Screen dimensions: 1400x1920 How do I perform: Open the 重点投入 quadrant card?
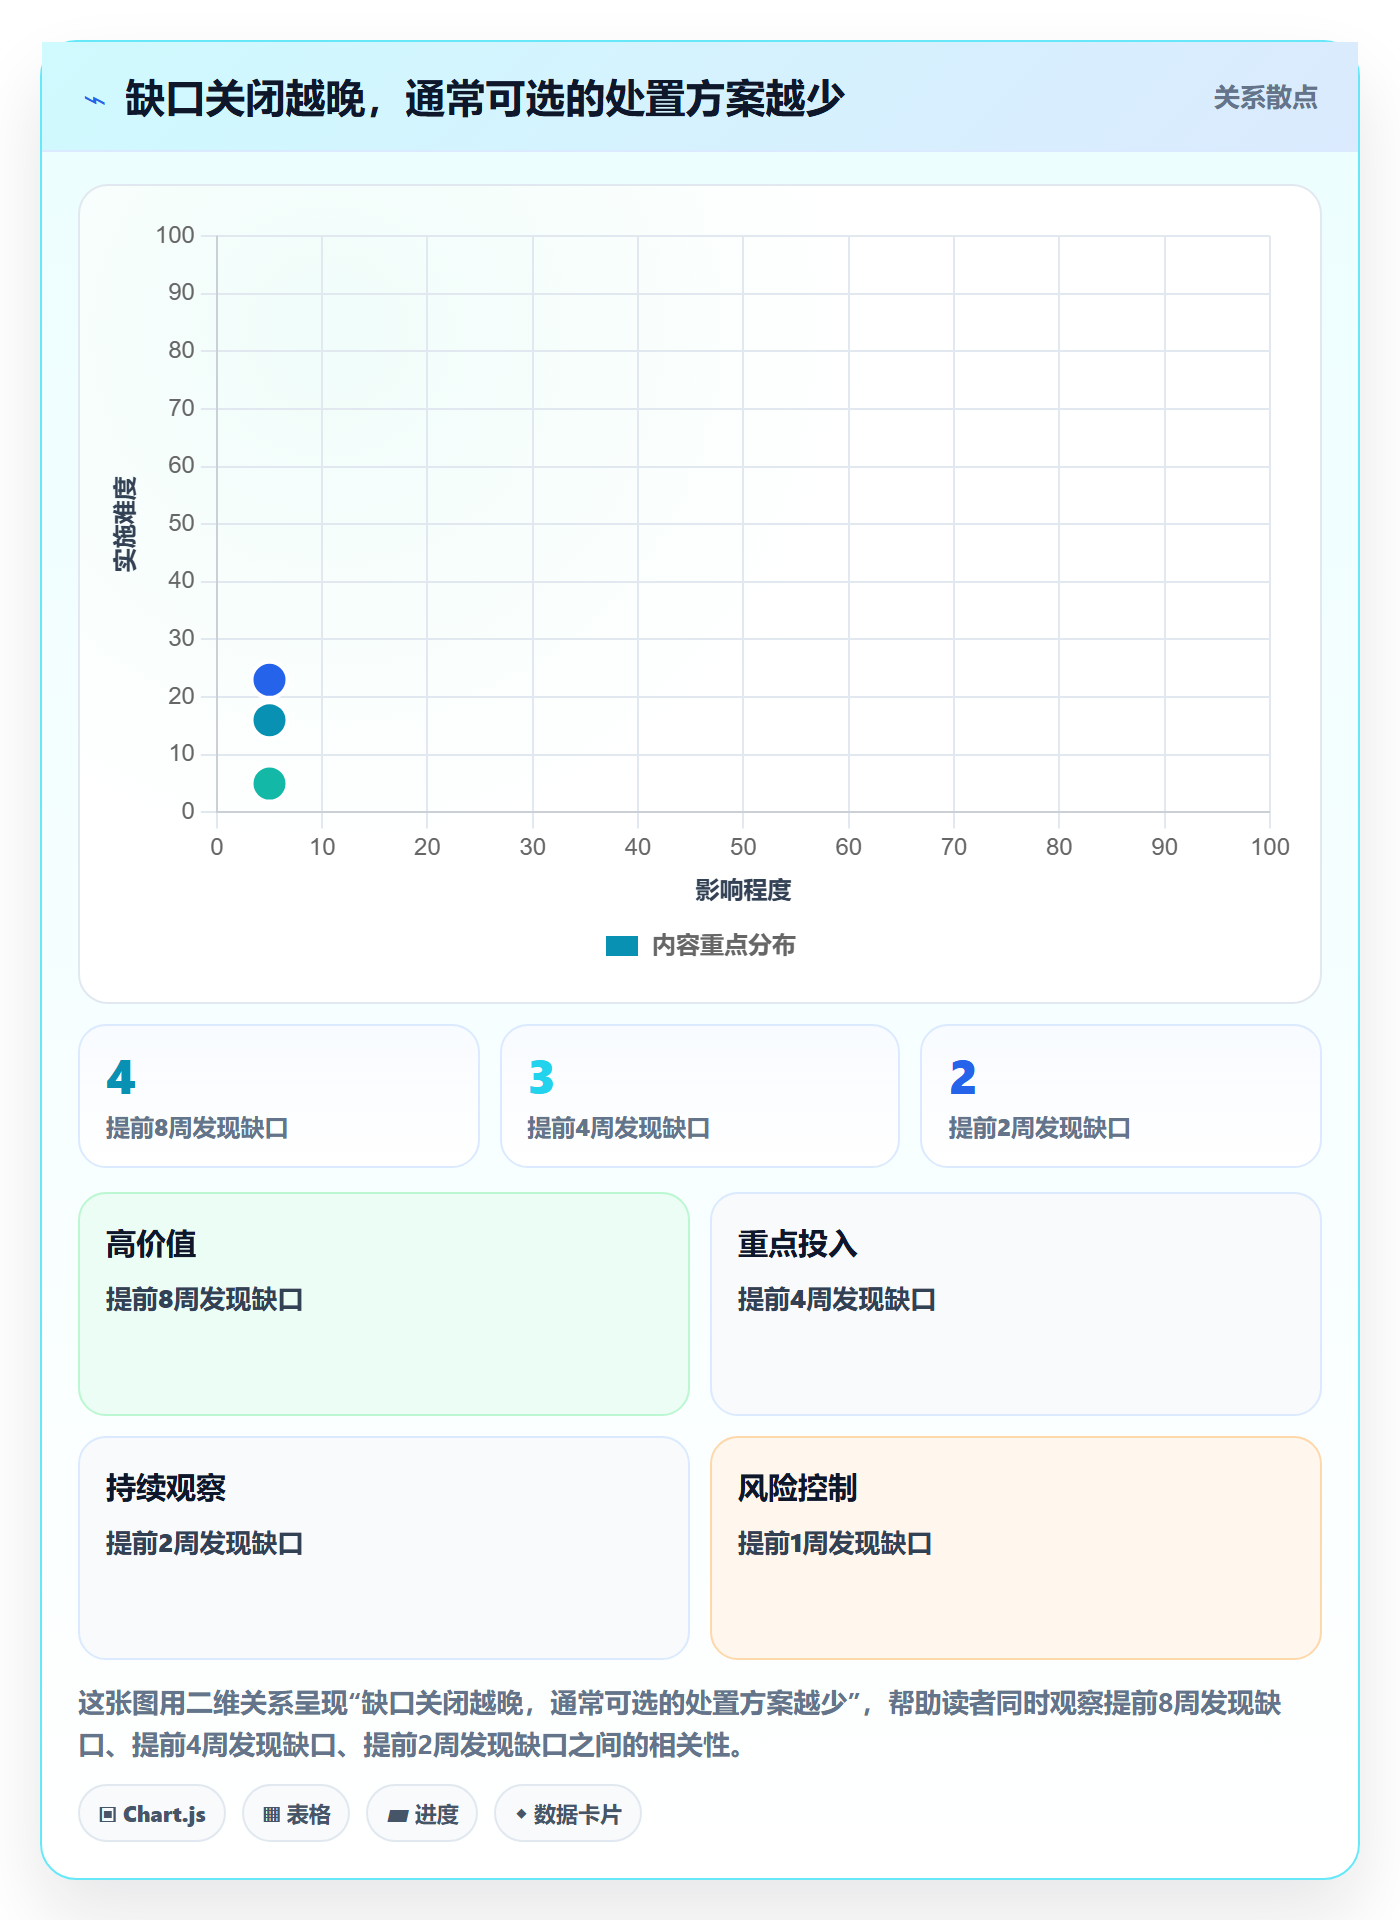1016,1304
